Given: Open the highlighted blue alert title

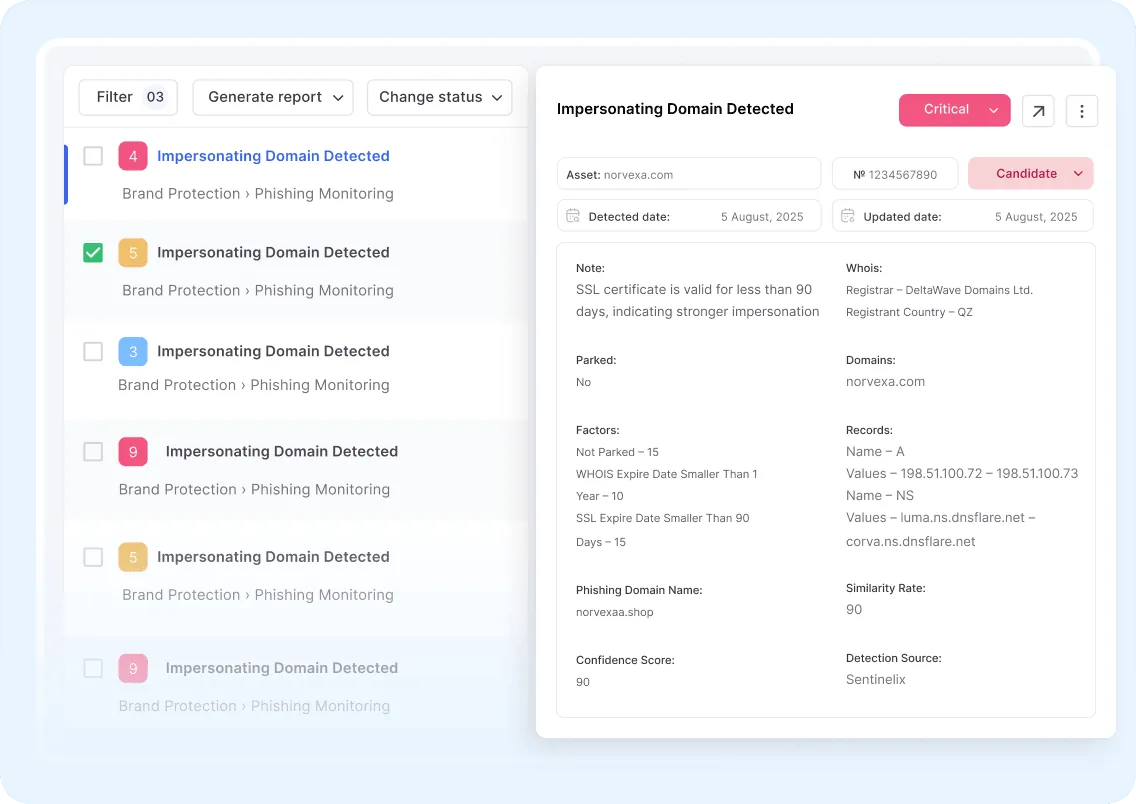Looking at the screenshot, I should (273, 156).
